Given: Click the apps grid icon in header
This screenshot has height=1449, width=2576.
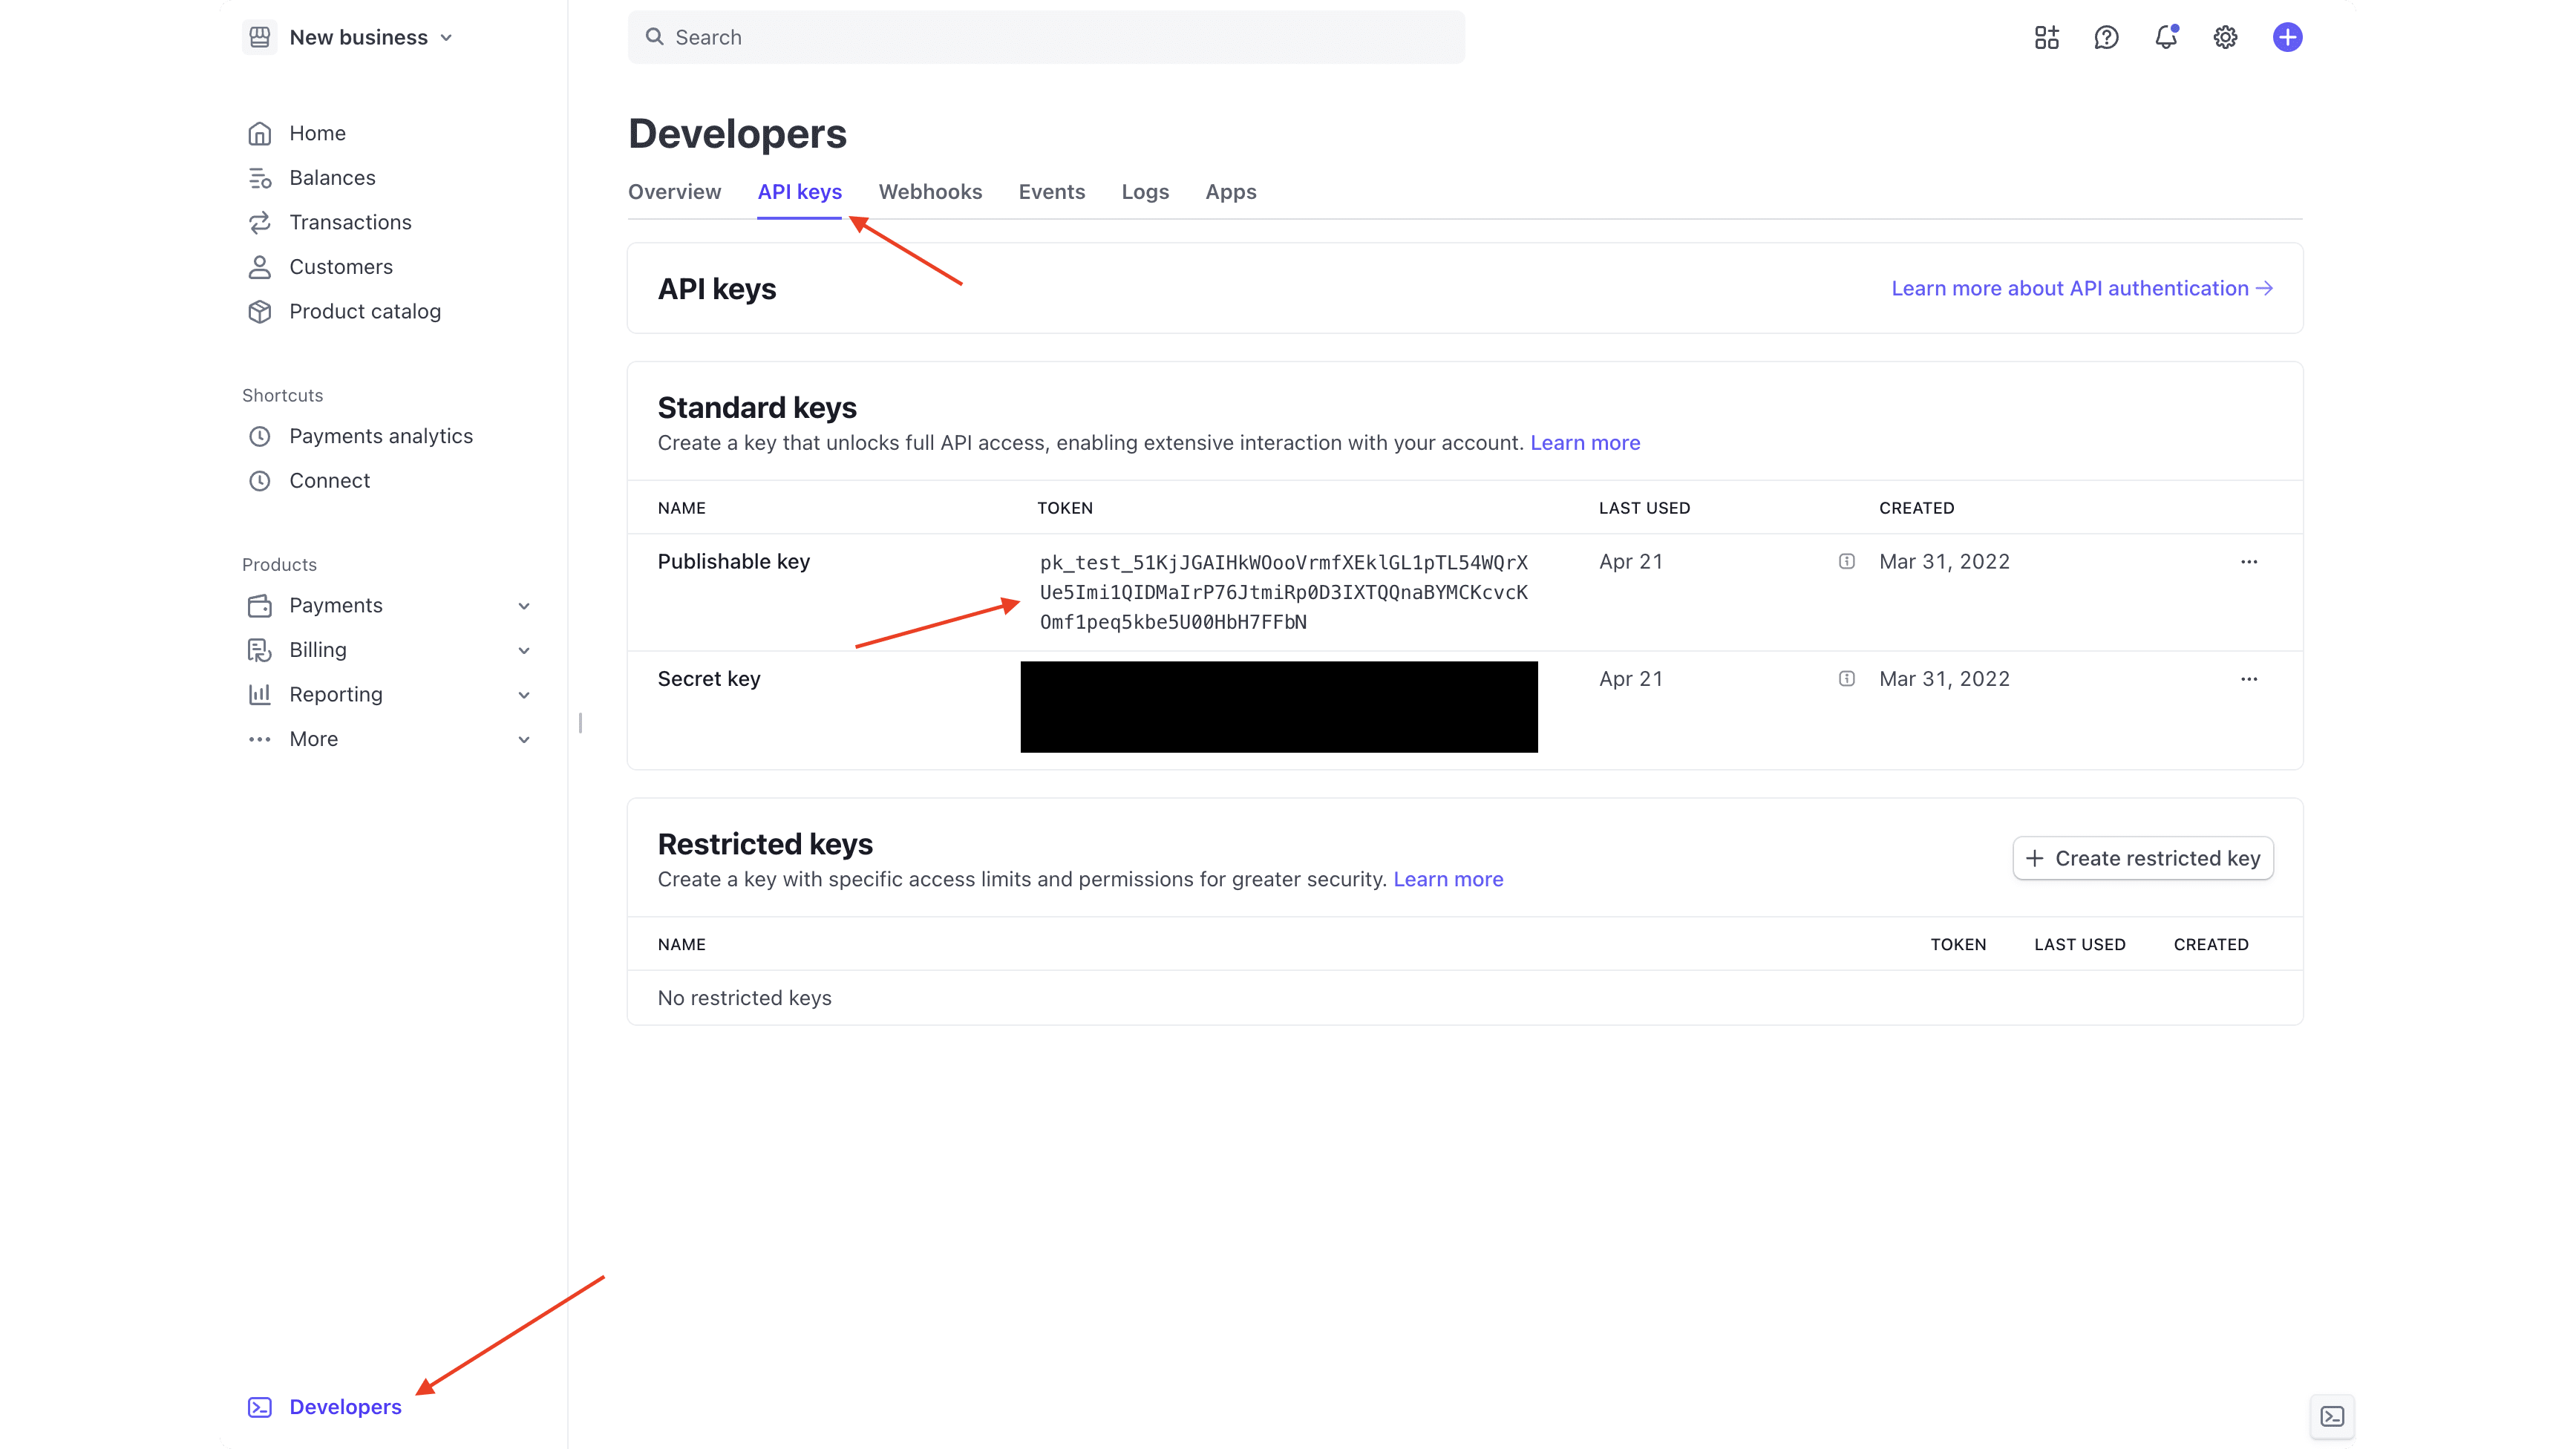Looking at the screenshot, I should 2046,38.
